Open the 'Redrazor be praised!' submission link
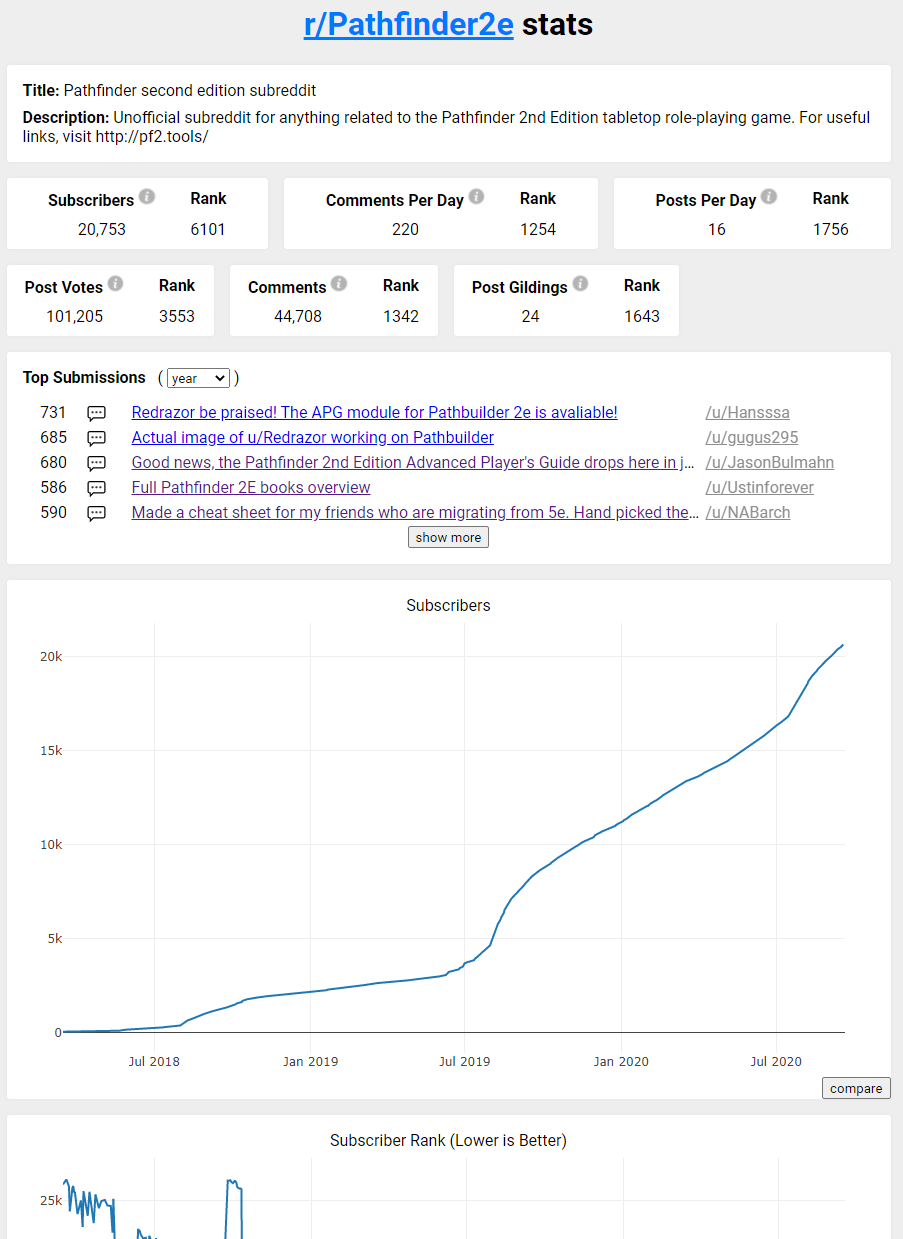The height and width of the screenshot is (1239, 903). (x=374, y=412)
